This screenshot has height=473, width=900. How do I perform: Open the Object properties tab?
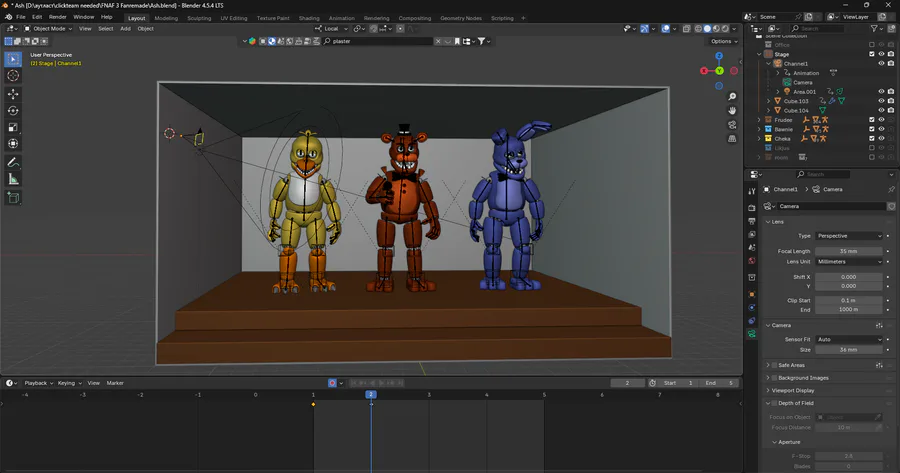tap(752, 294)
